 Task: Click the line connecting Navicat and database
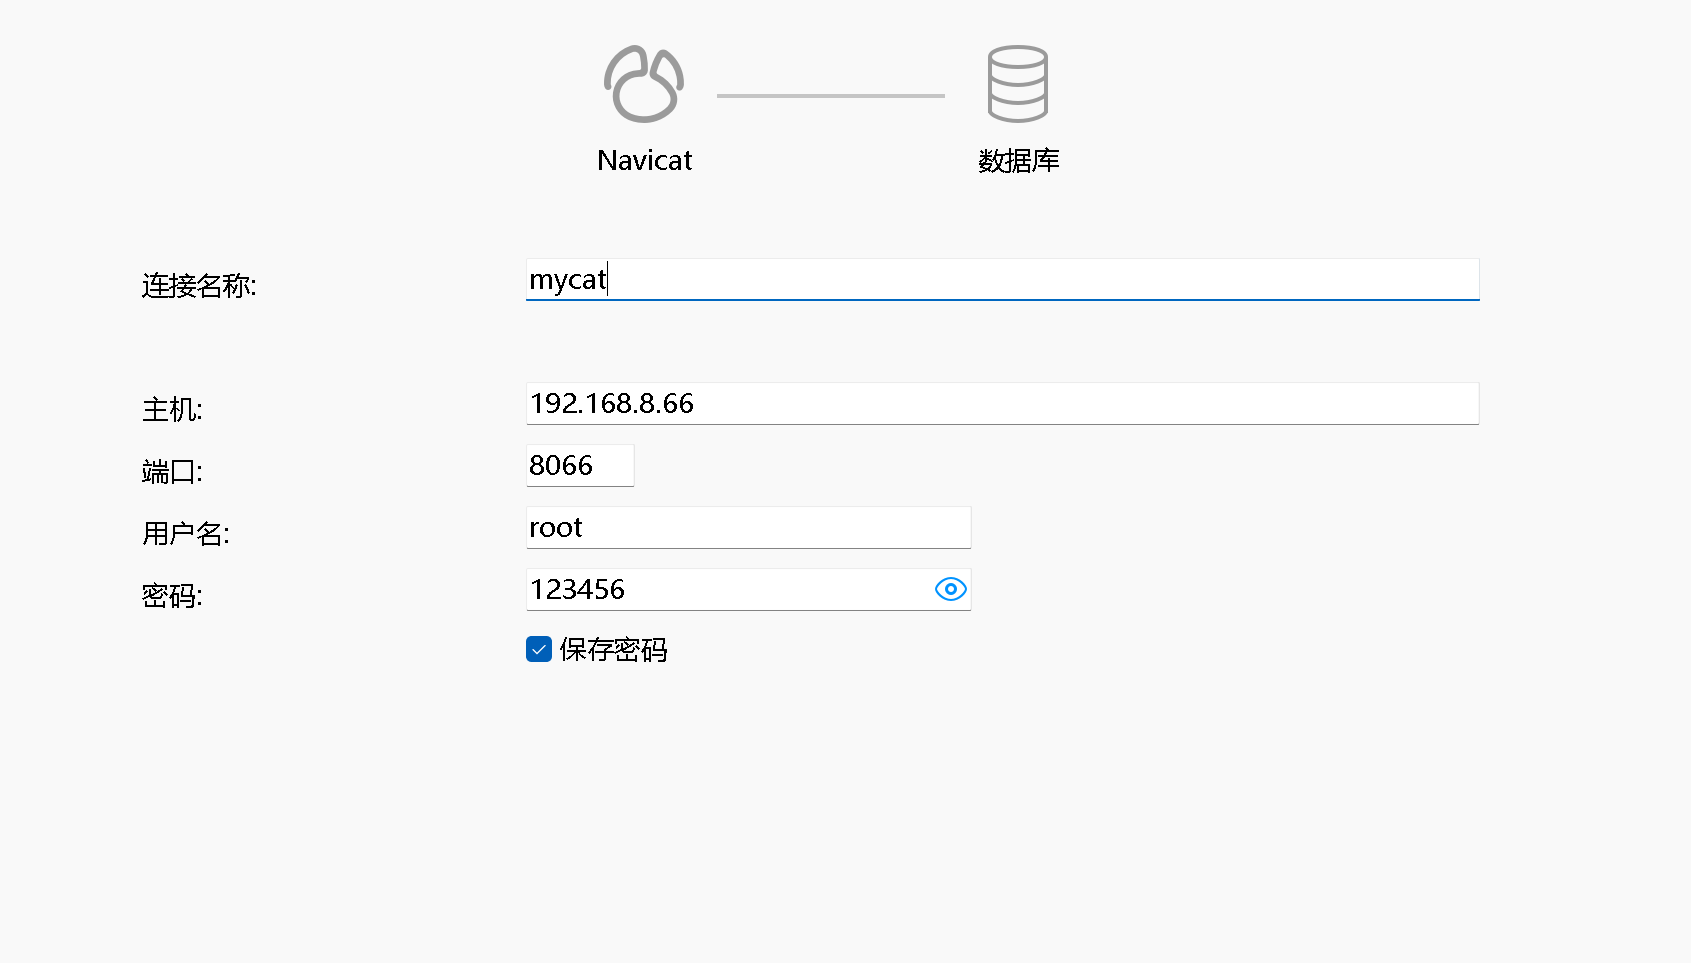(x=830, y=96)
